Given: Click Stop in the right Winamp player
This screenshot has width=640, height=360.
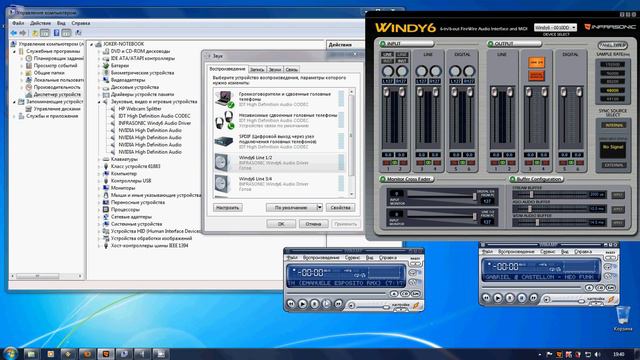Looking at the screenshot, I should (521, 298).
